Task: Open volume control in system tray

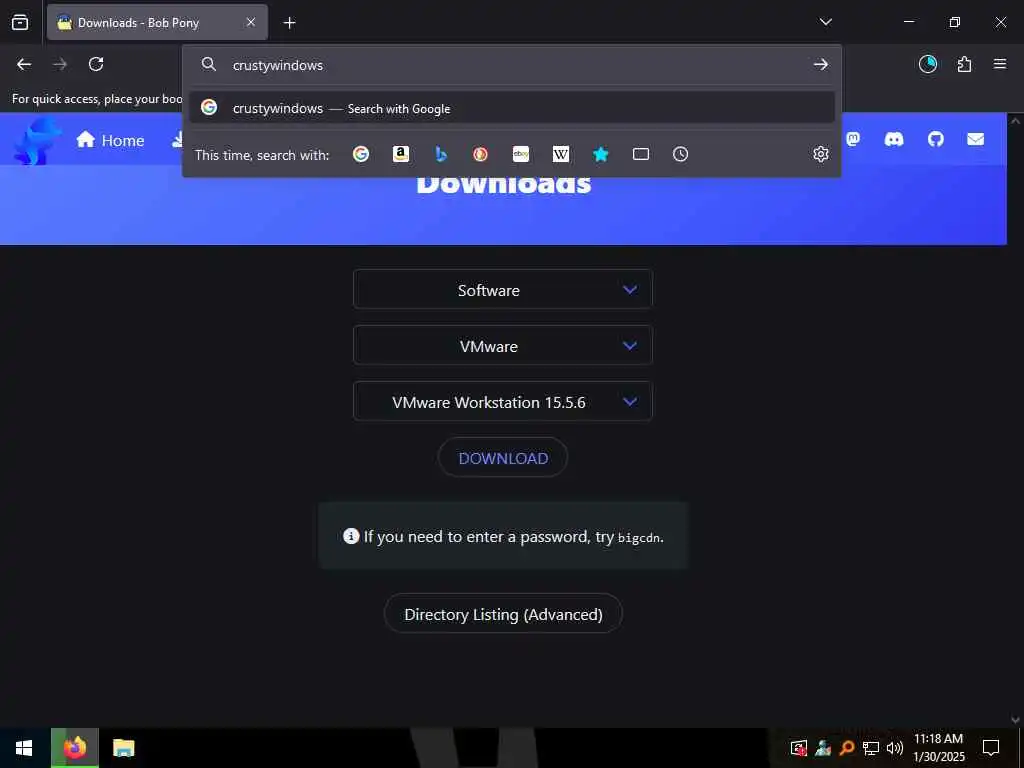Action: 895,748
